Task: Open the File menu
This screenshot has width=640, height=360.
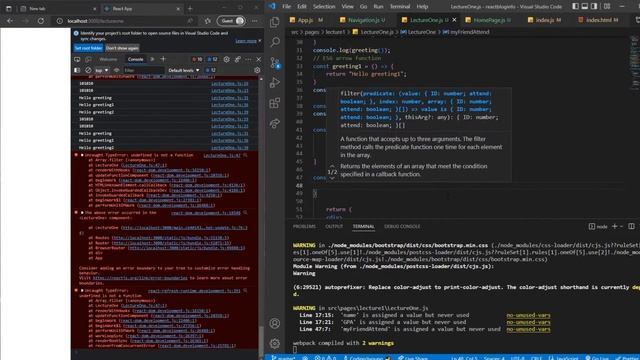Action: [287, 7]
